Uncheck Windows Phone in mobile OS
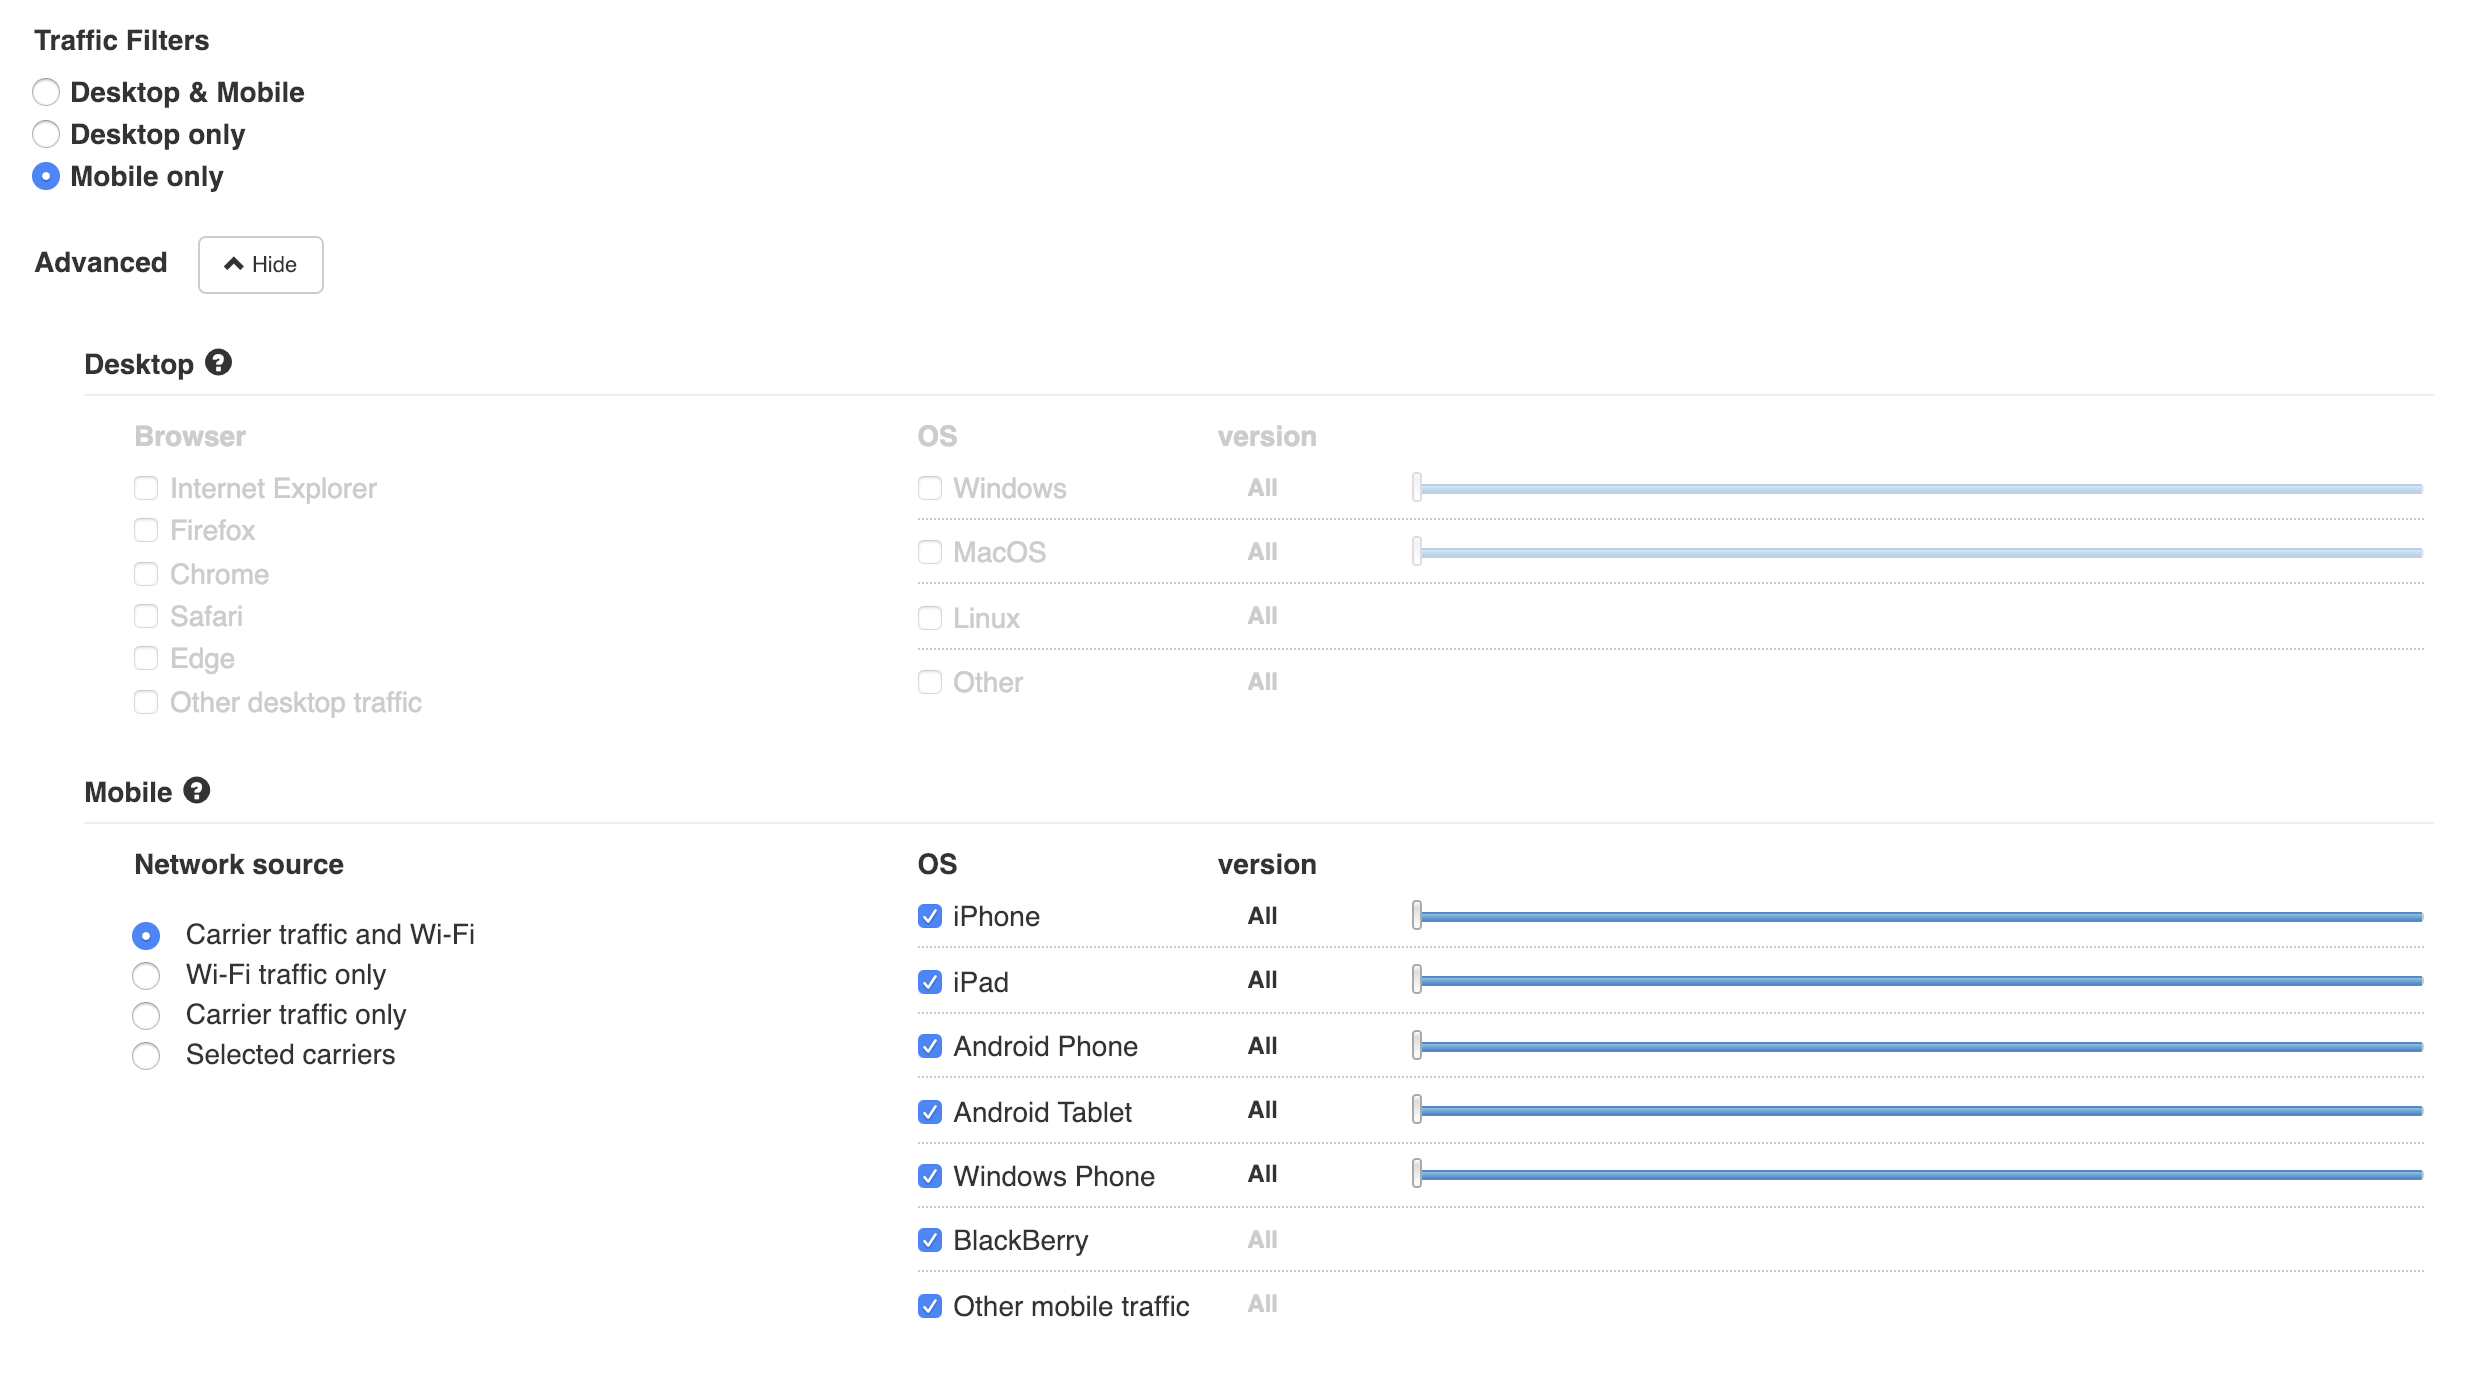Image resolution: width=2478 pixels, height=1378 pixels. 930,1176
